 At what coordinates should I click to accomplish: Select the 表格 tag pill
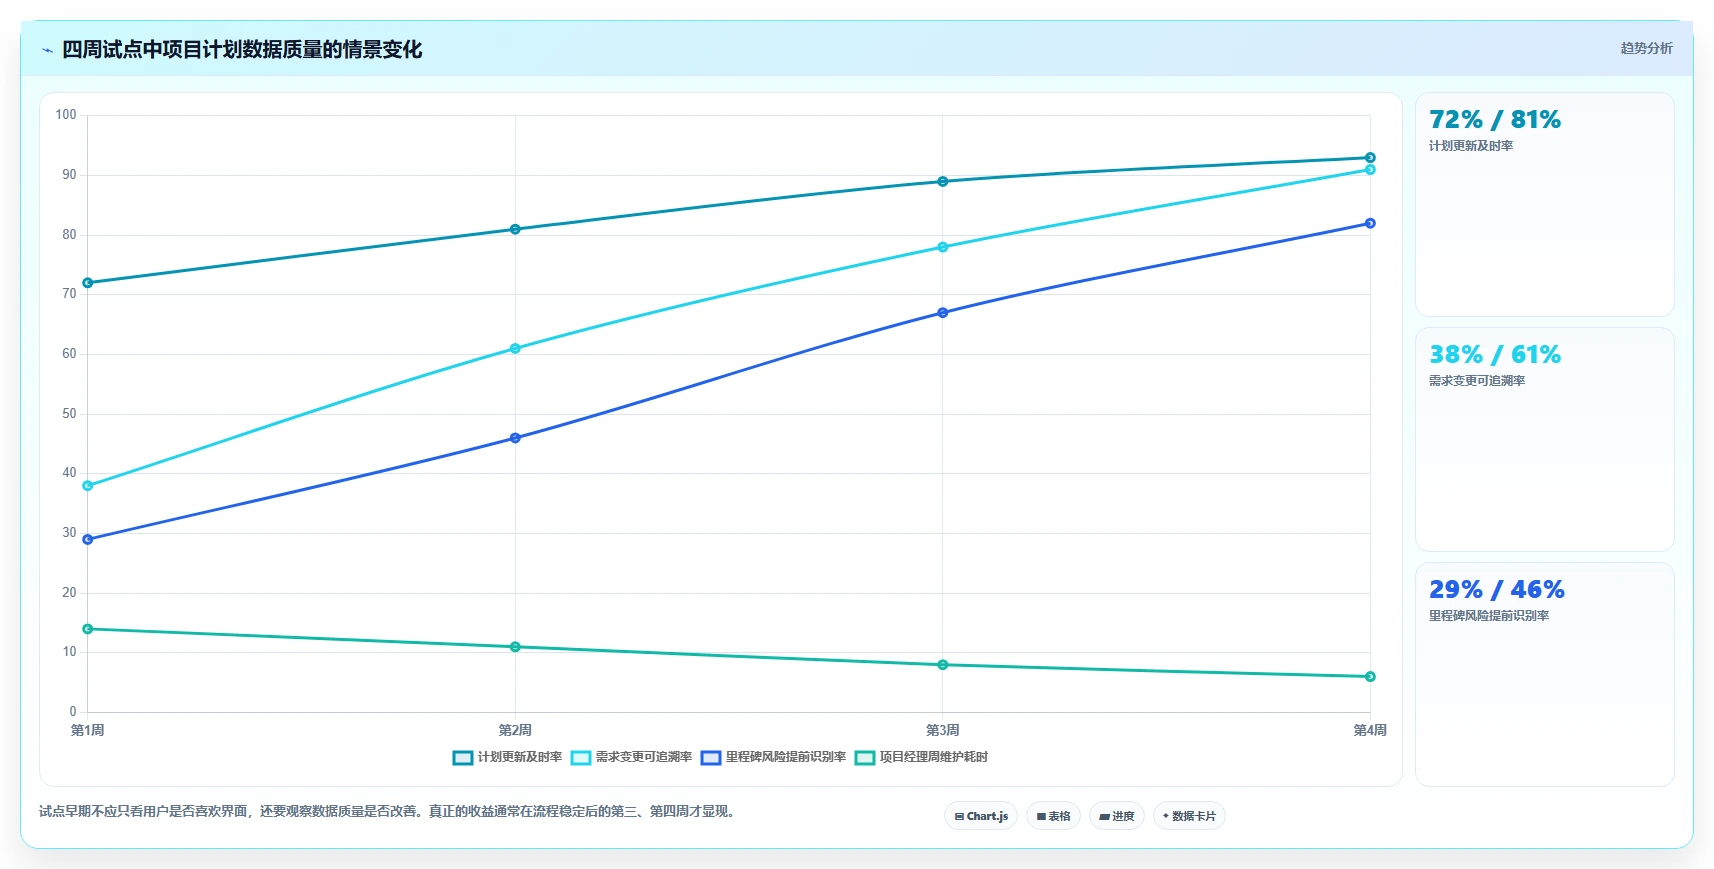coord(1053,816)
